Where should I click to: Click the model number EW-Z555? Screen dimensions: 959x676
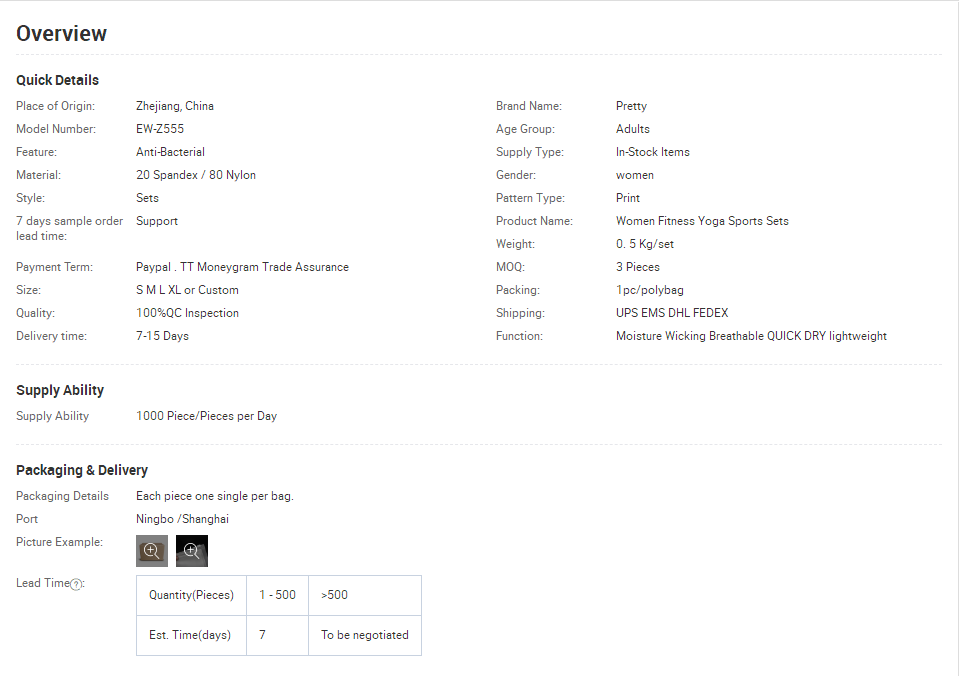coord(160,129)
